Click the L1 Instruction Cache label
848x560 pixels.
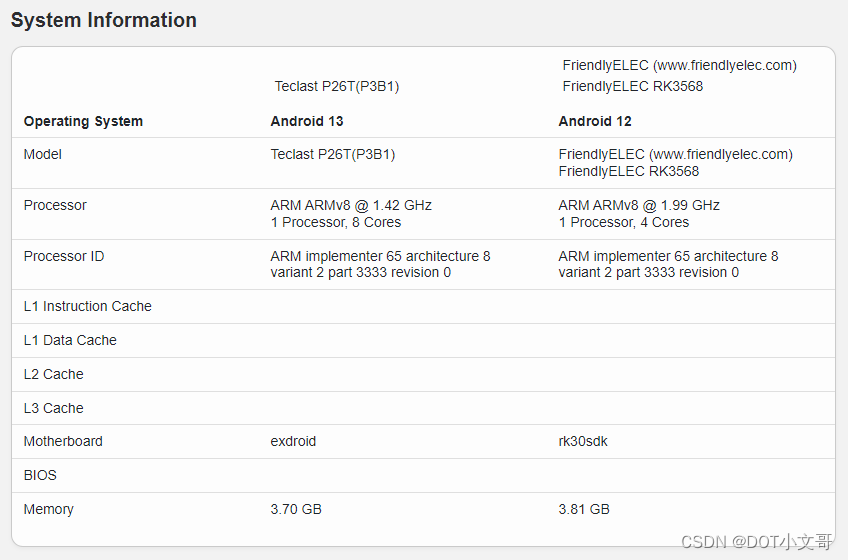pos(88,306)
